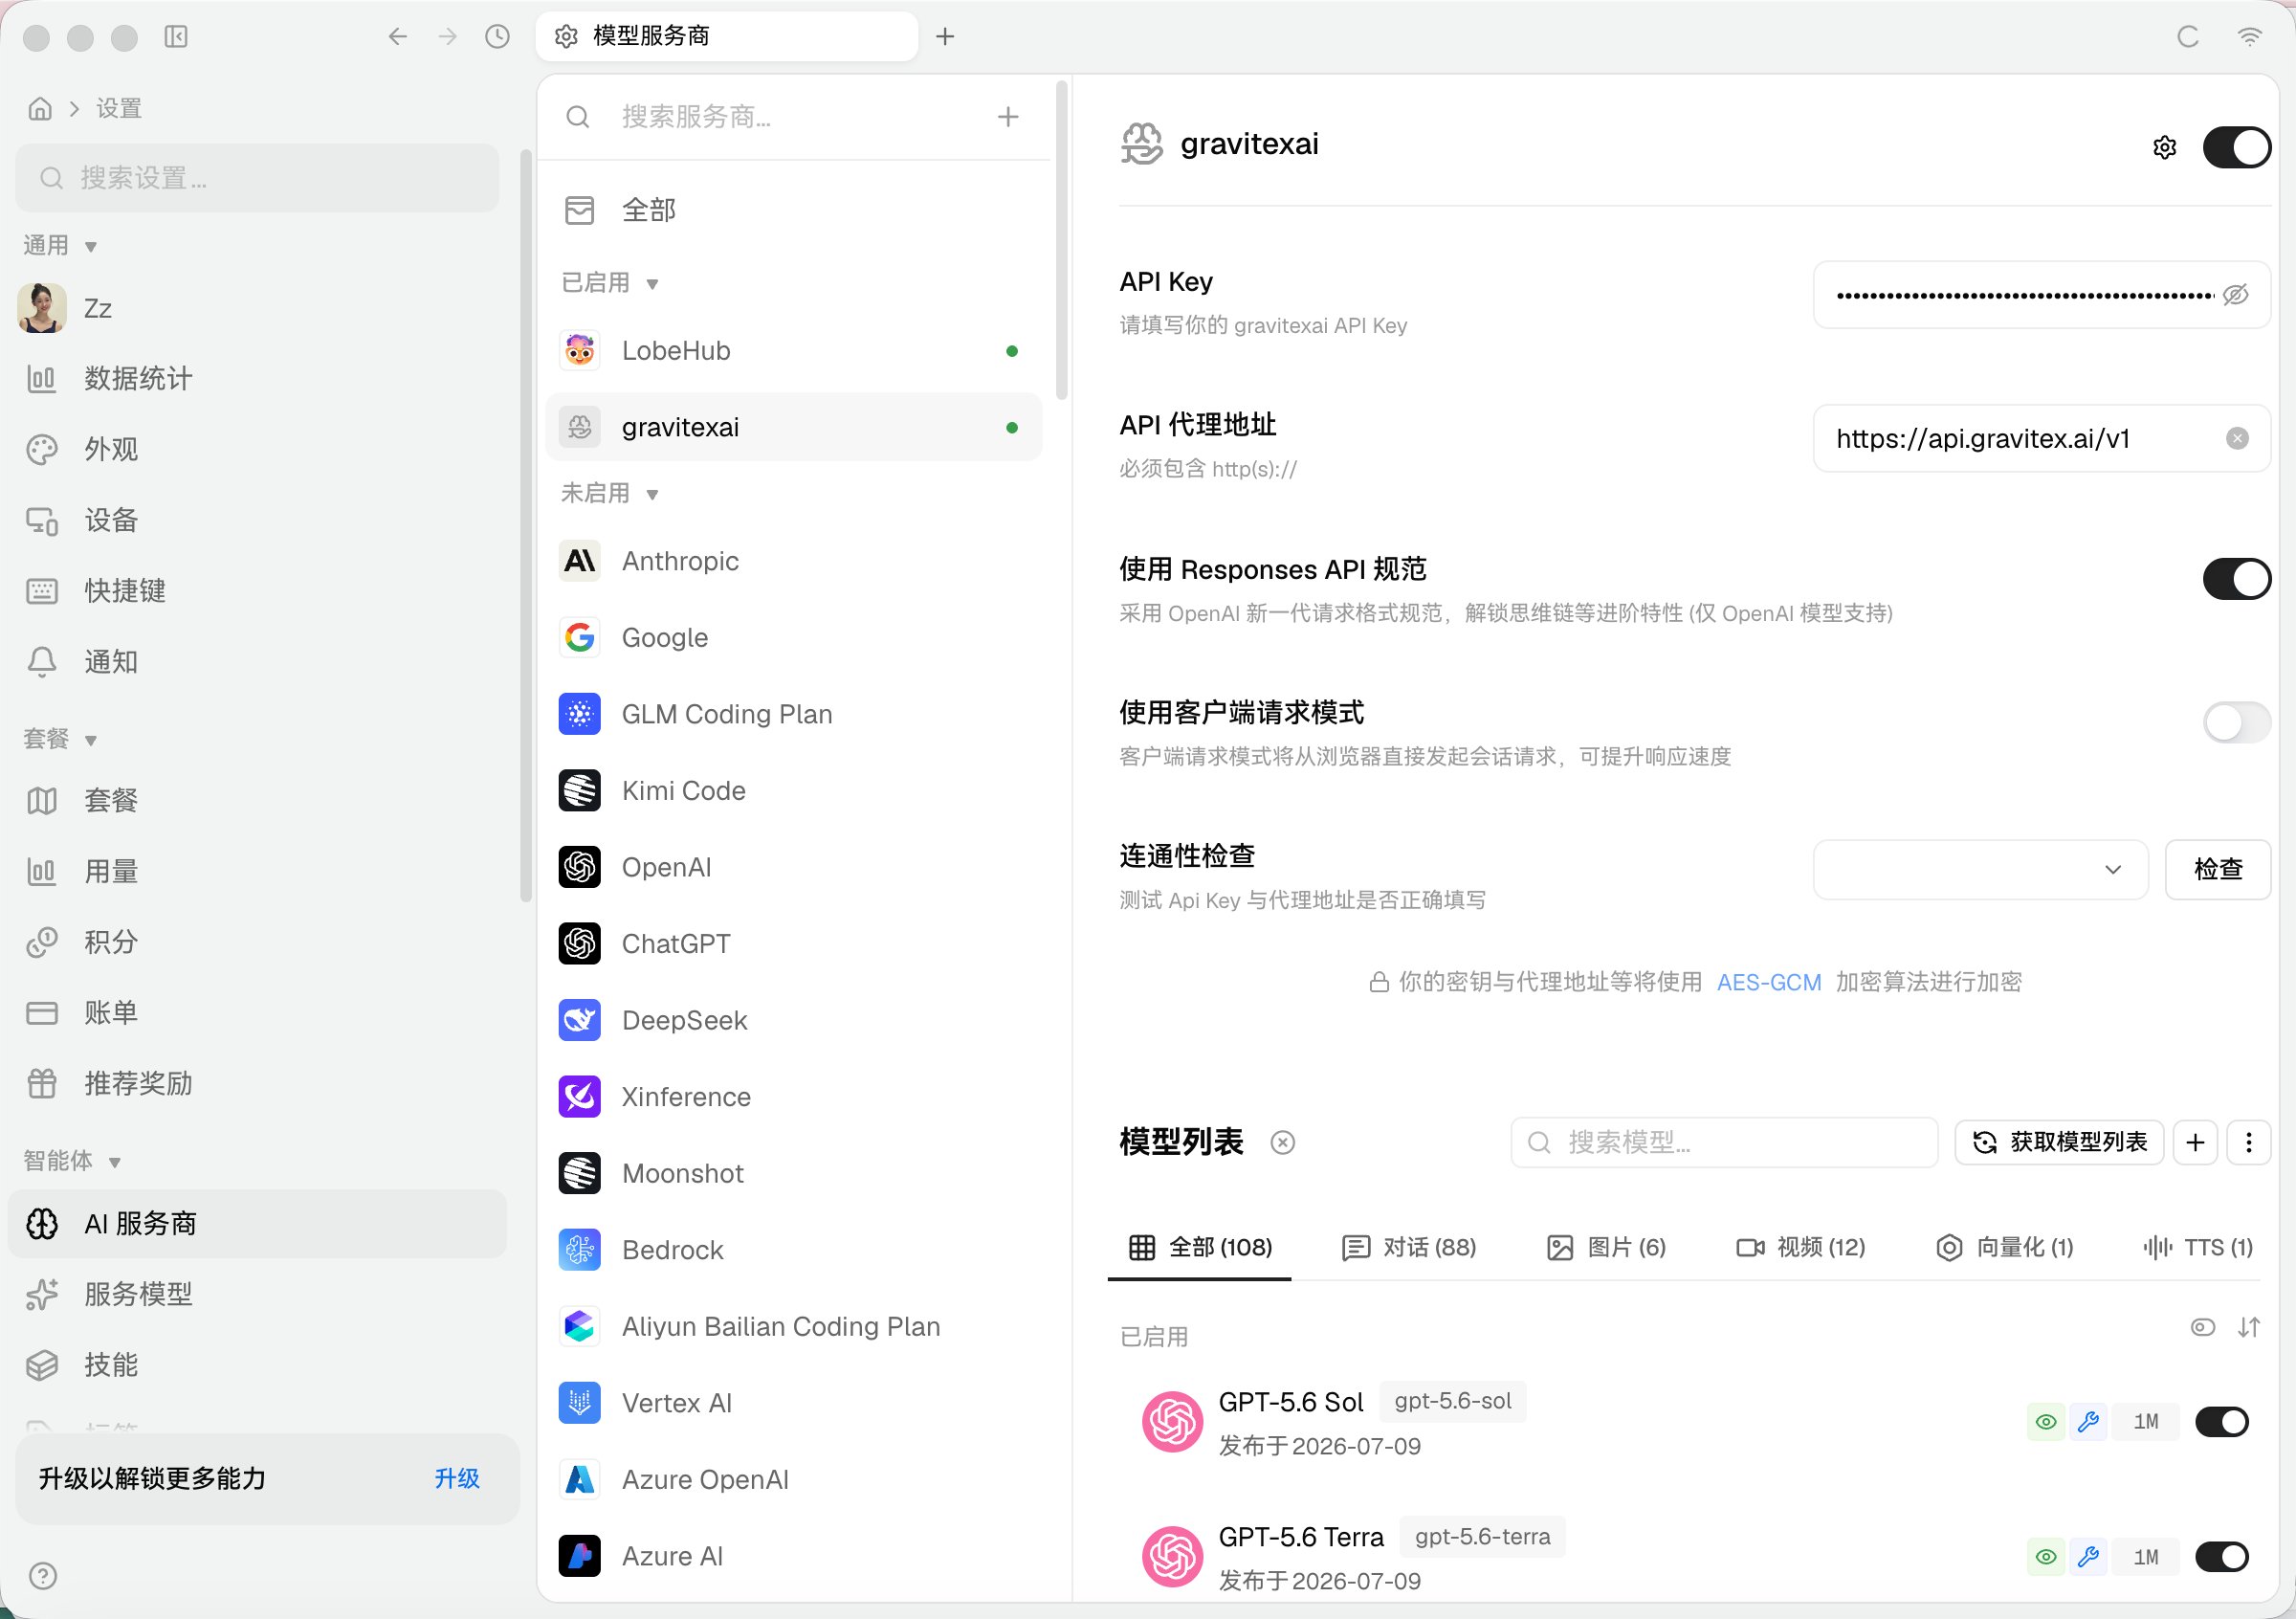2296x1619 pixels.
Task: Disable the GPT-5.6 Sol model
Action: (x=2222, y=1421)
